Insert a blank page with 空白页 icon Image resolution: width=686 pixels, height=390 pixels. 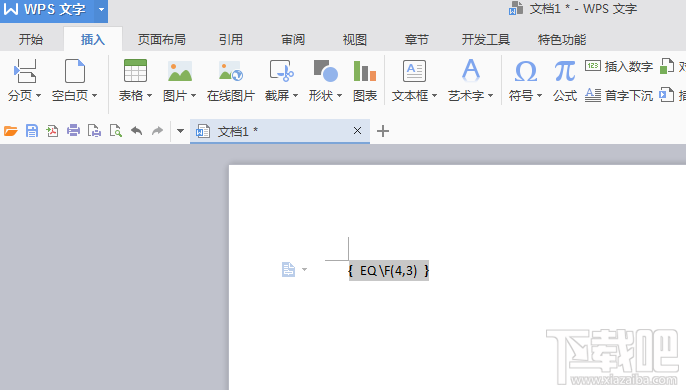click(x=75, y=71)
